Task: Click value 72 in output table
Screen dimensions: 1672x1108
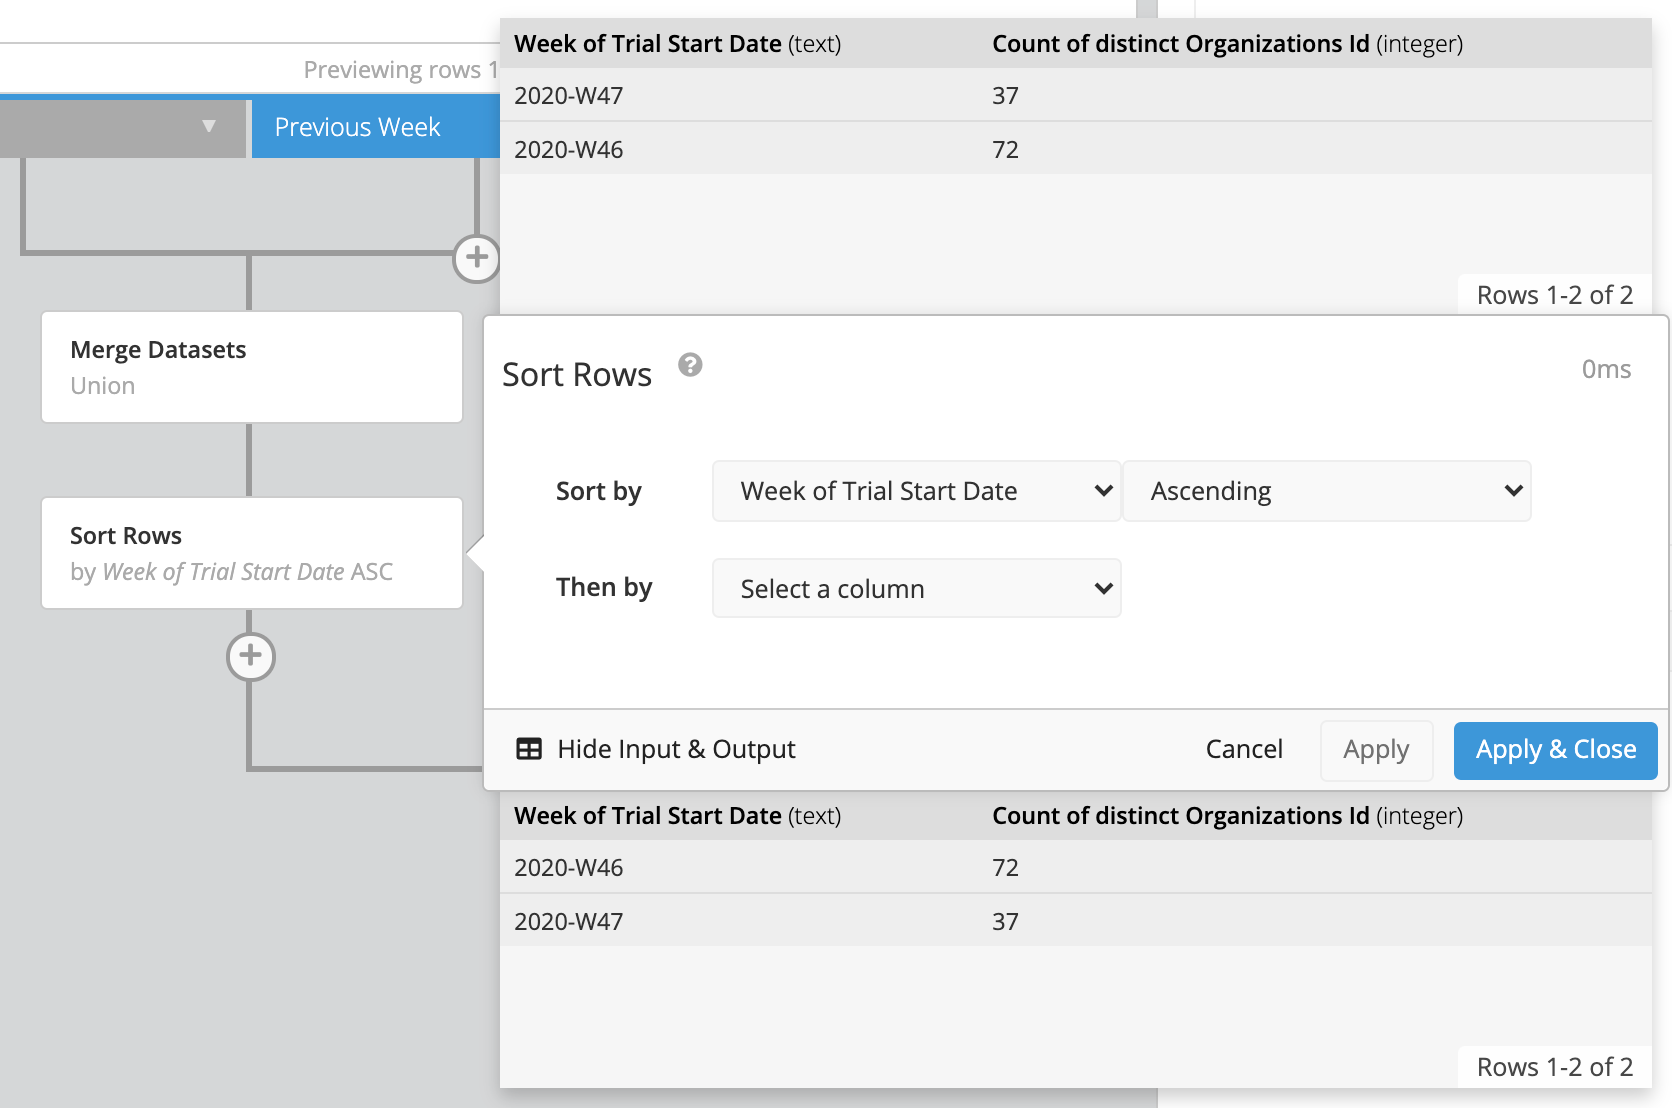Action: [1005, 868]
